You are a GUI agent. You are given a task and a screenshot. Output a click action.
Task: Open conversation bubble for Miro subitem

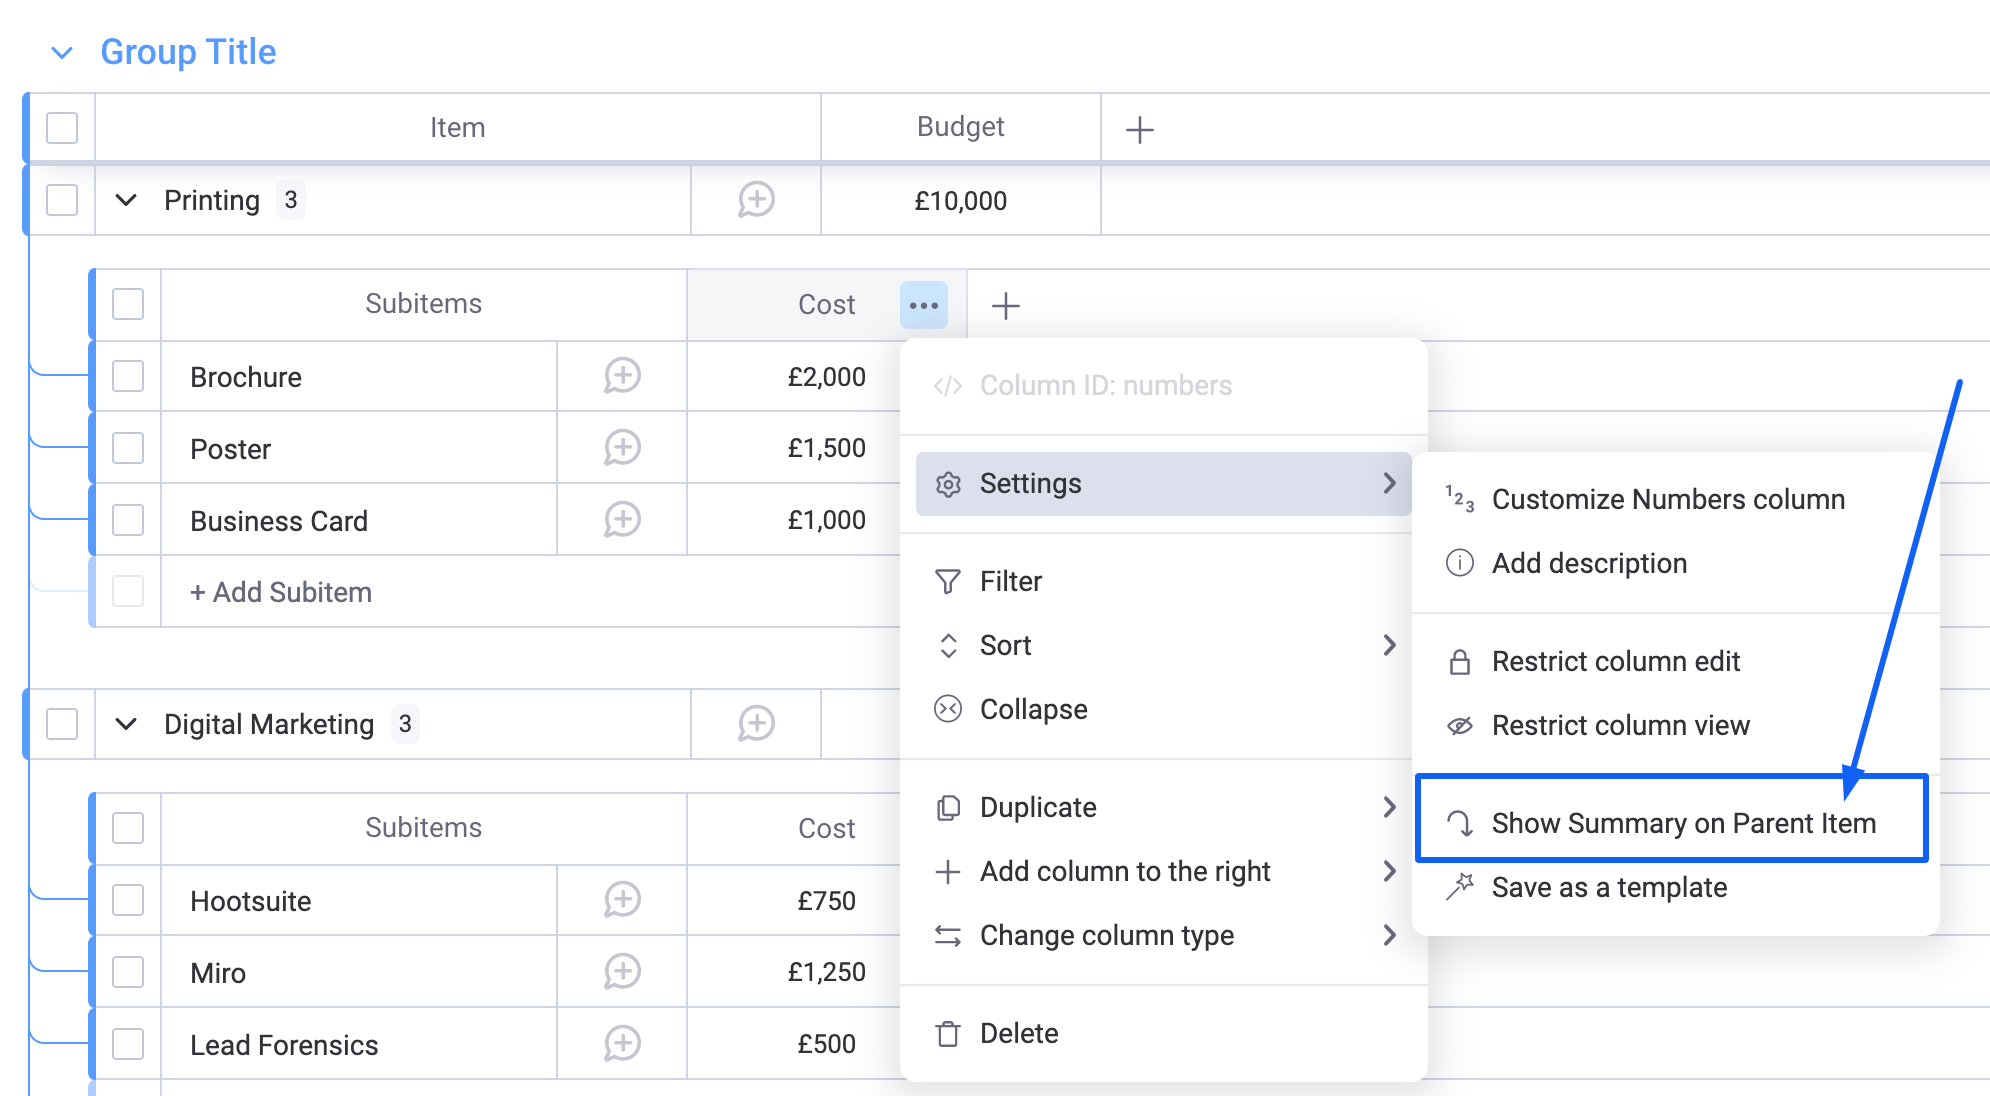[622, 972]
